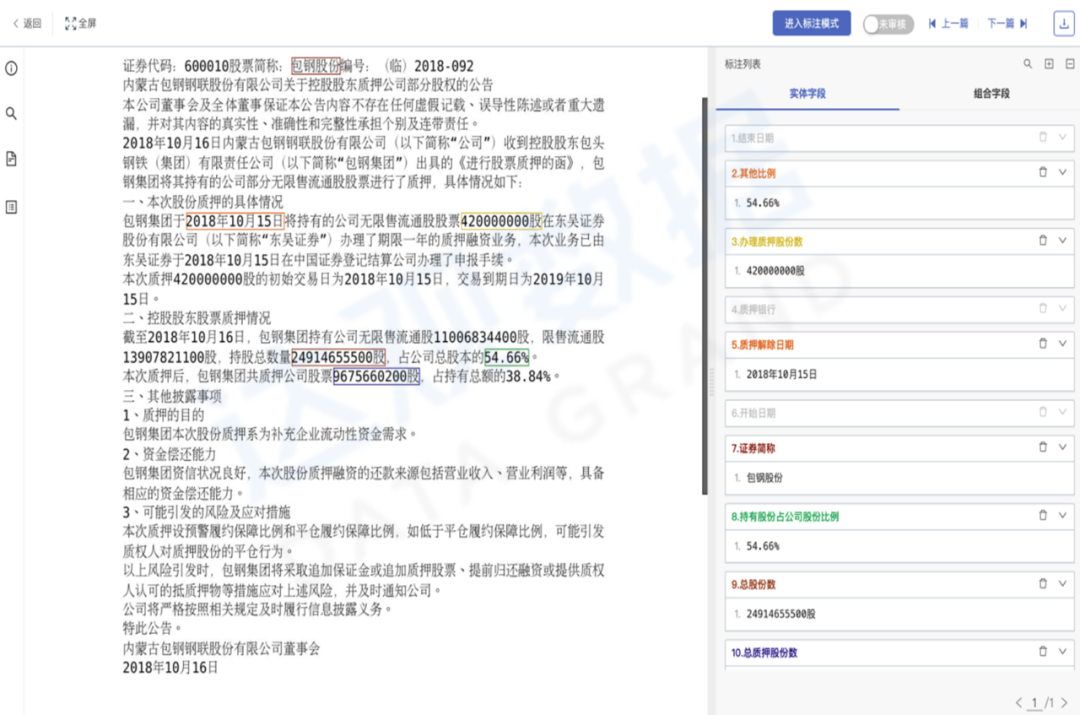Select highlighted 24914655500股 in document
Image resolution: width=1080 pixels, height=715 pixels.
(338, 357)
